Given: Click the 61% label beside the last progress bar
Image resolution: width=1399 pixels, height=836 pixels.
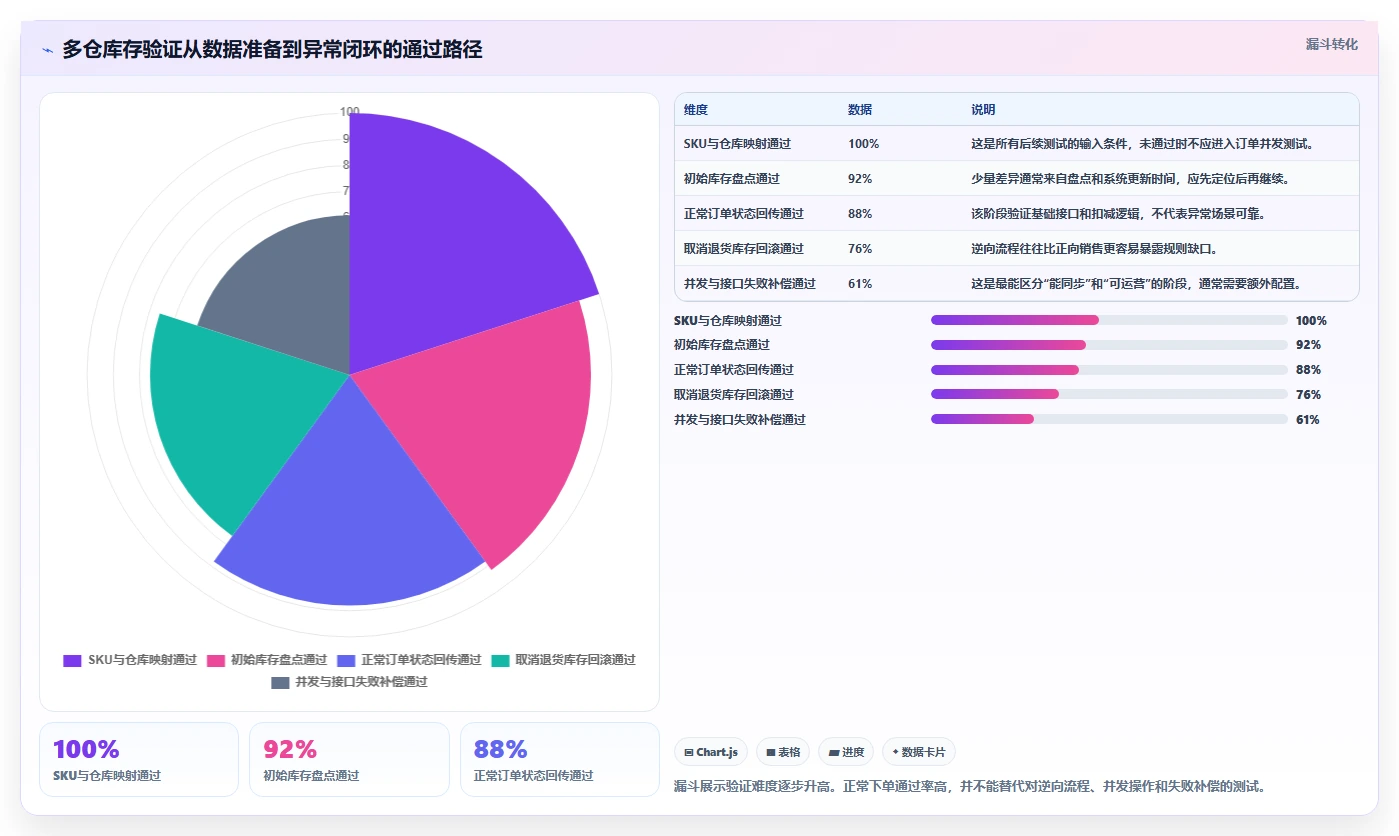Looking at the screenshot, I should click(1308, 420).
